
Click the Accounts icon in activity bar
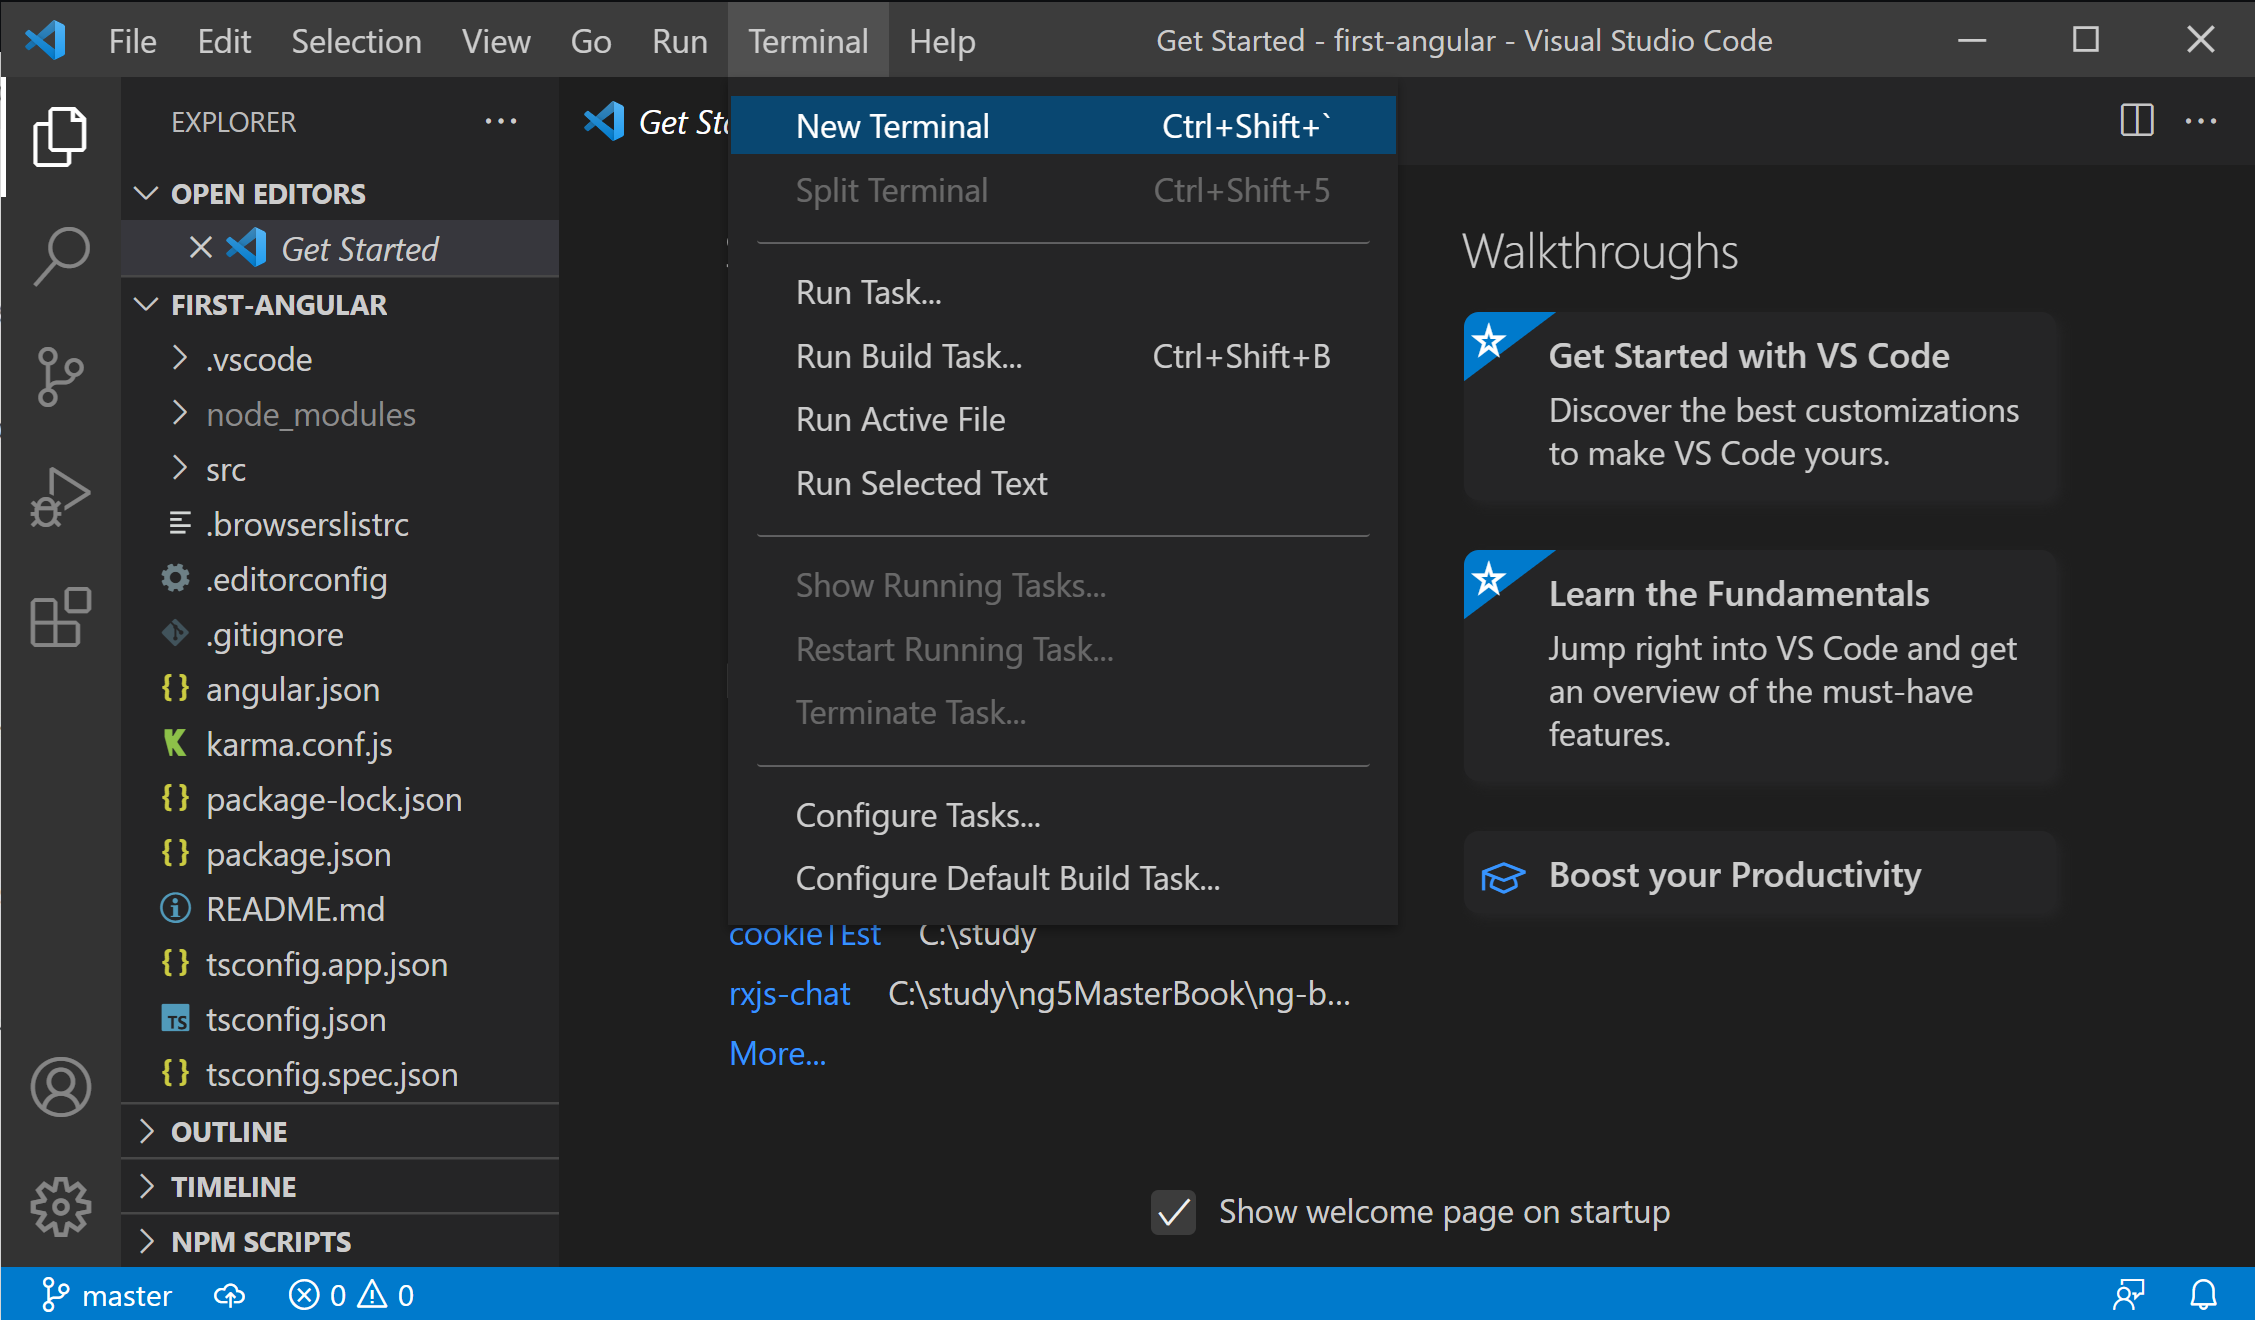click(x=60, y=1087)
